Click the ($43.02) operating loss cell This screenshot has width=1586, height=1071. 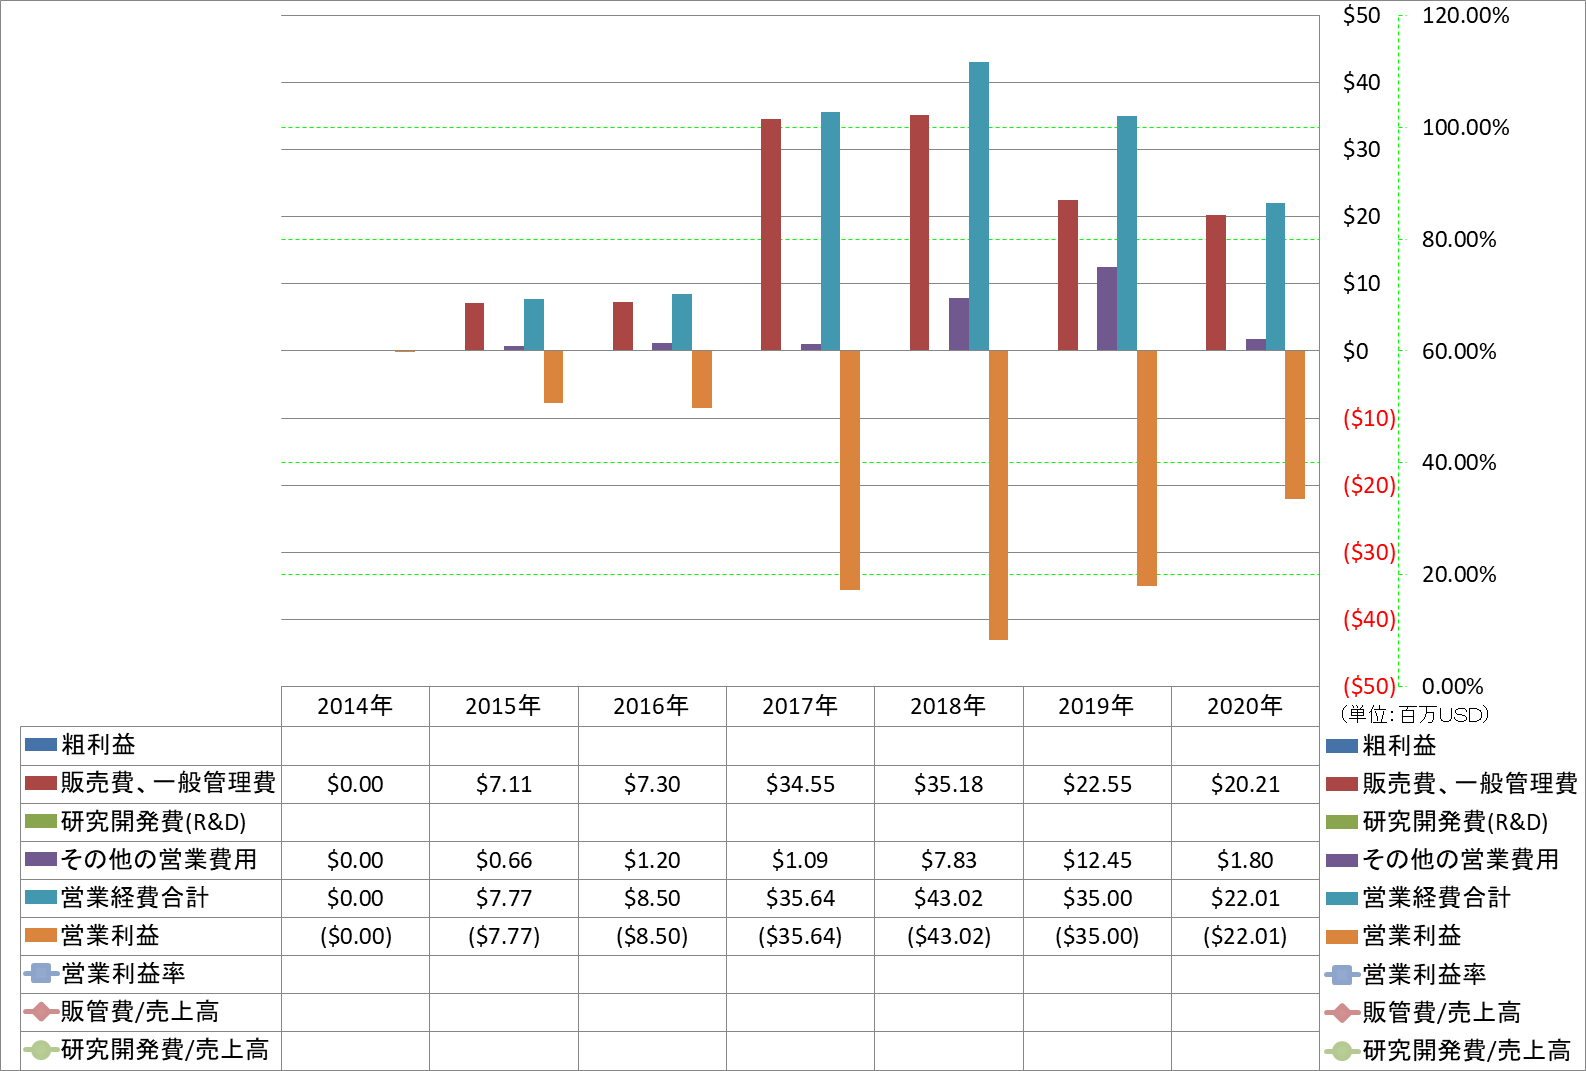948,936
